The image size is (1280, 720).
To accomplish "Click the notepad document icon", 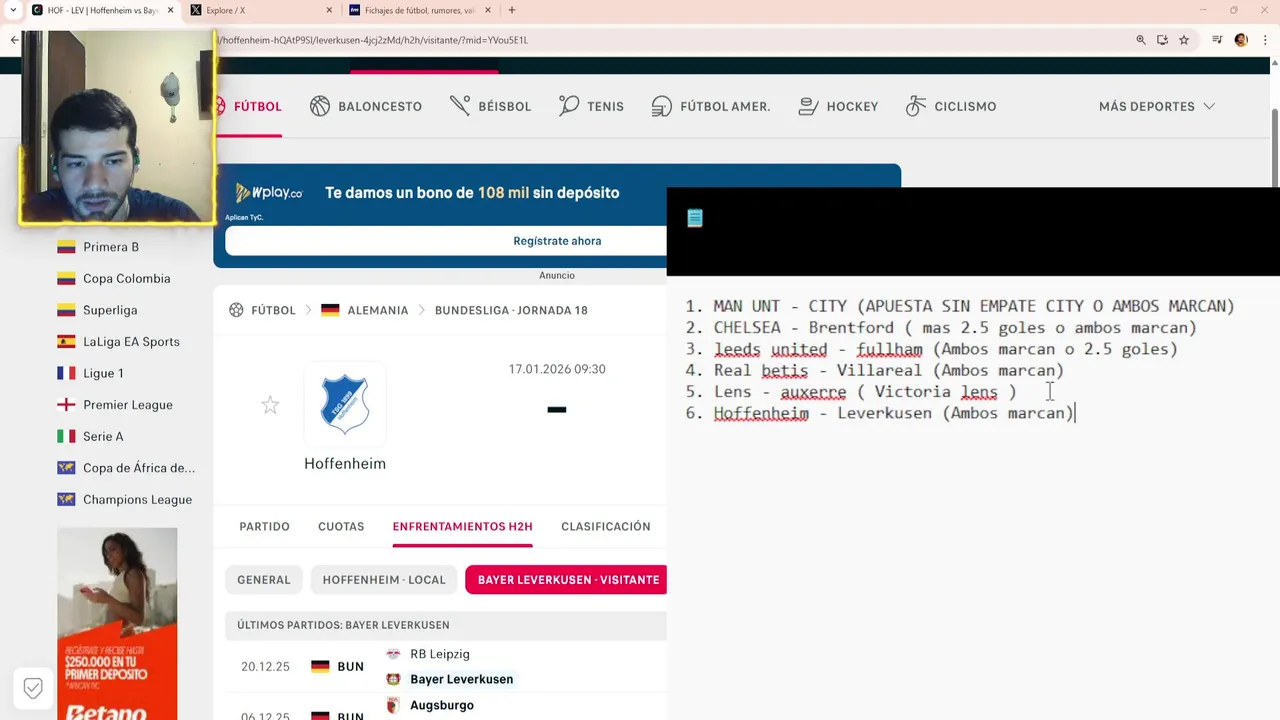I will pos(695,218).
